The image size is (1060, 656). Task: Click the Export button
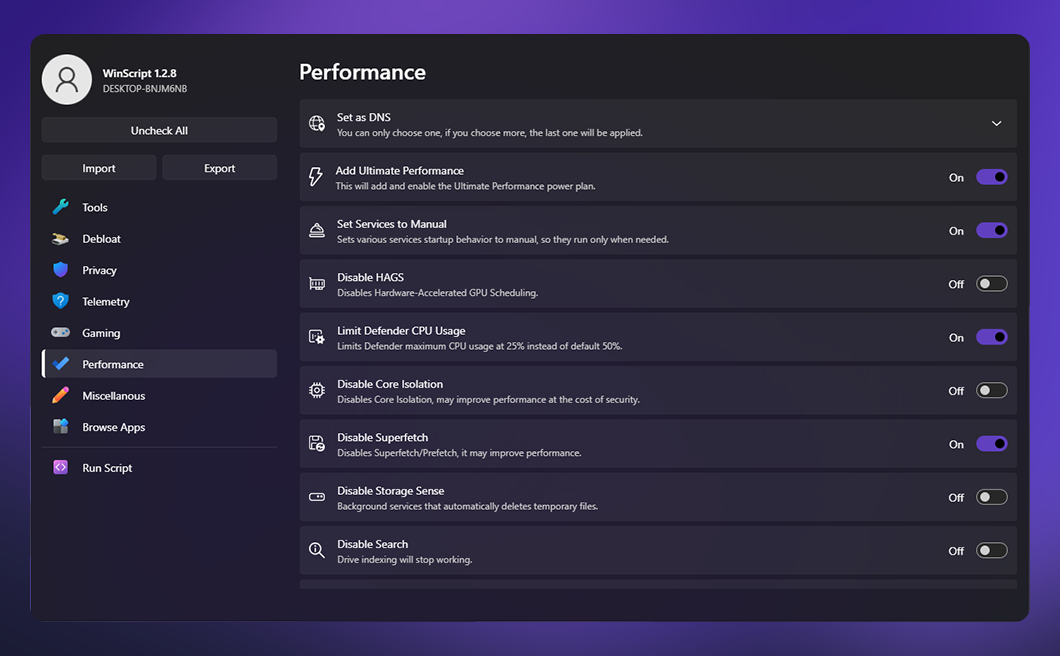click(x=219, y=168)
